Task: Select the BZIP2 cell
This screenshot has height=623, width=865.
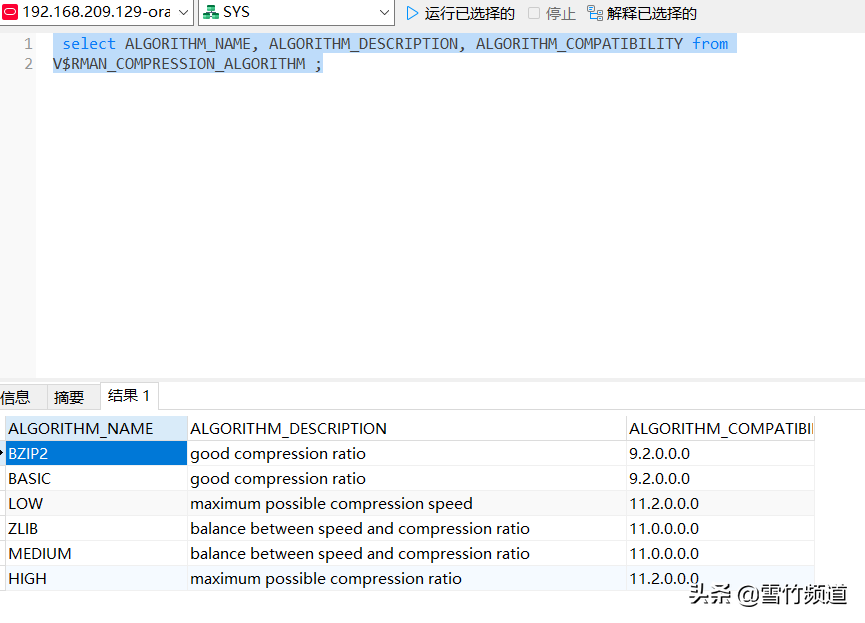Action: (97, 454)
